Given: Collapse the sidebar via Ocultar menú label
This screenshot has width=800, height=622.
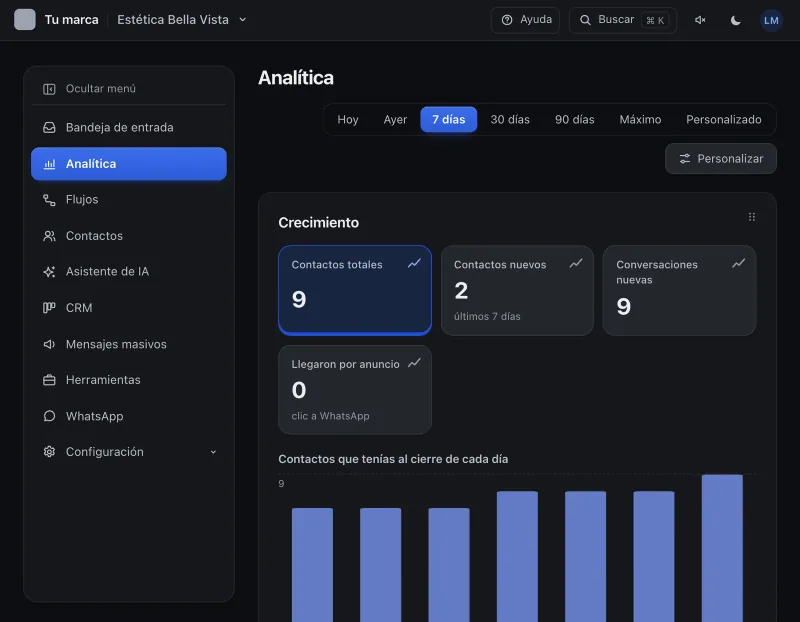Looking at the screenshot, I should click(101, 89).
